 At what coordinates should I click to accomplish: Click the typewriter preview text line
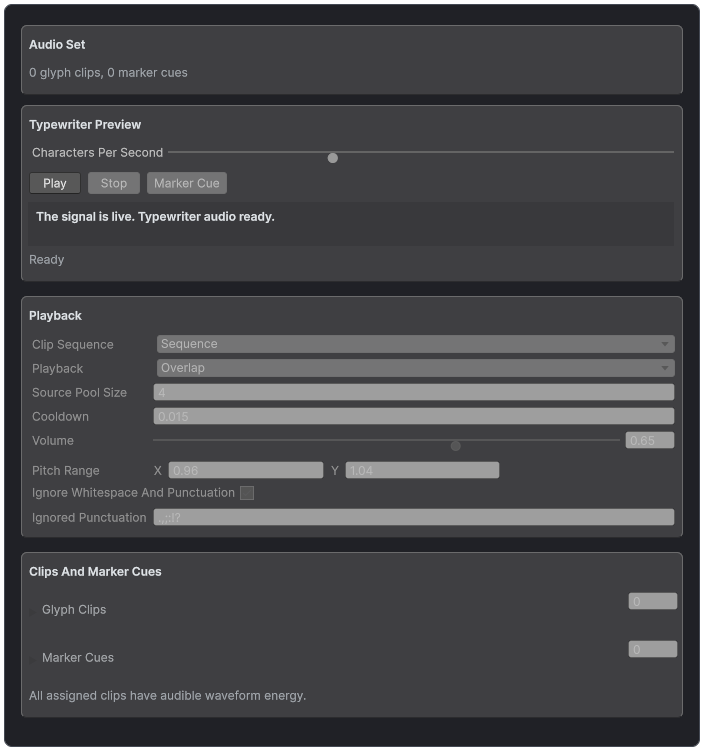(x=155, y=217)
